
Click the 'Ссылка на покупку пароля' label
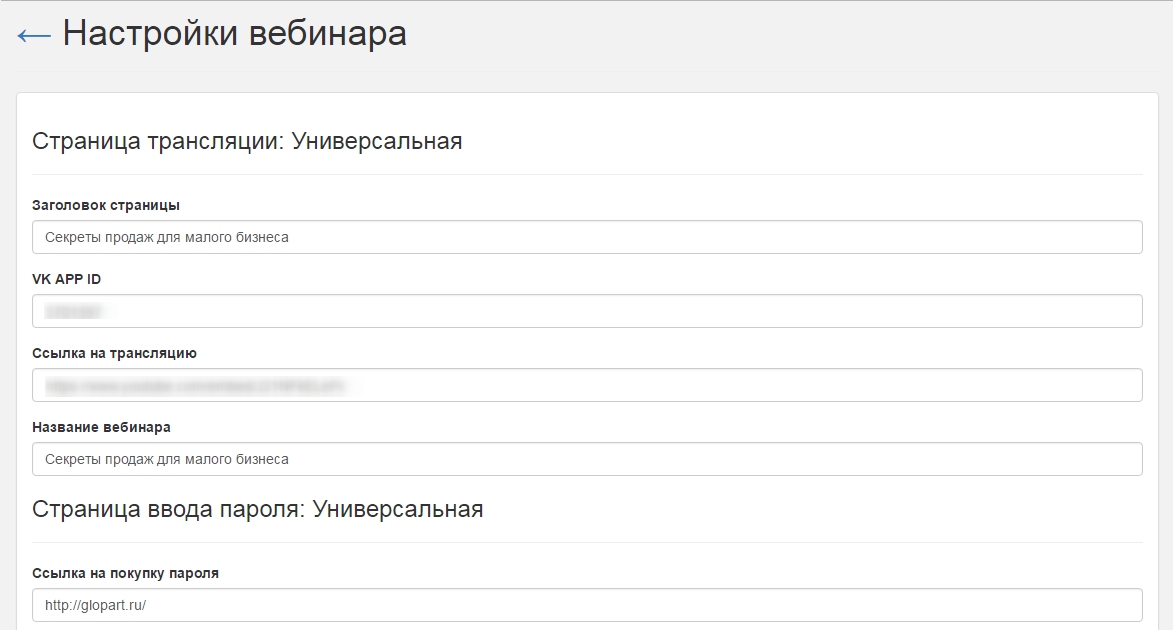point(125,573)
